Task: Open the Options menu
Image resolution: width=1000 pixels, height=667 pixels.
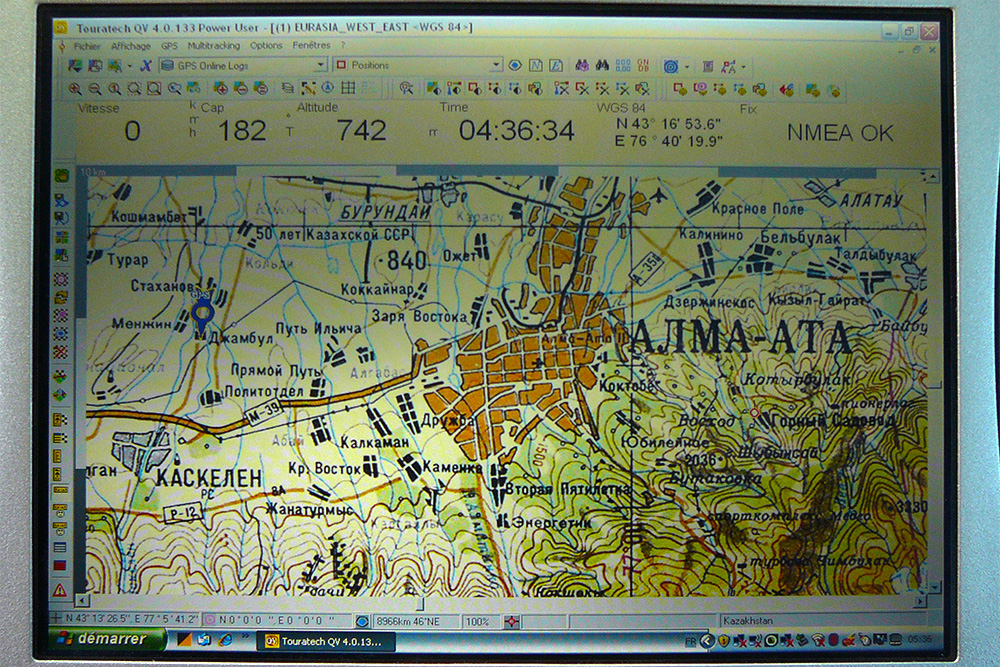Action: 266,46
